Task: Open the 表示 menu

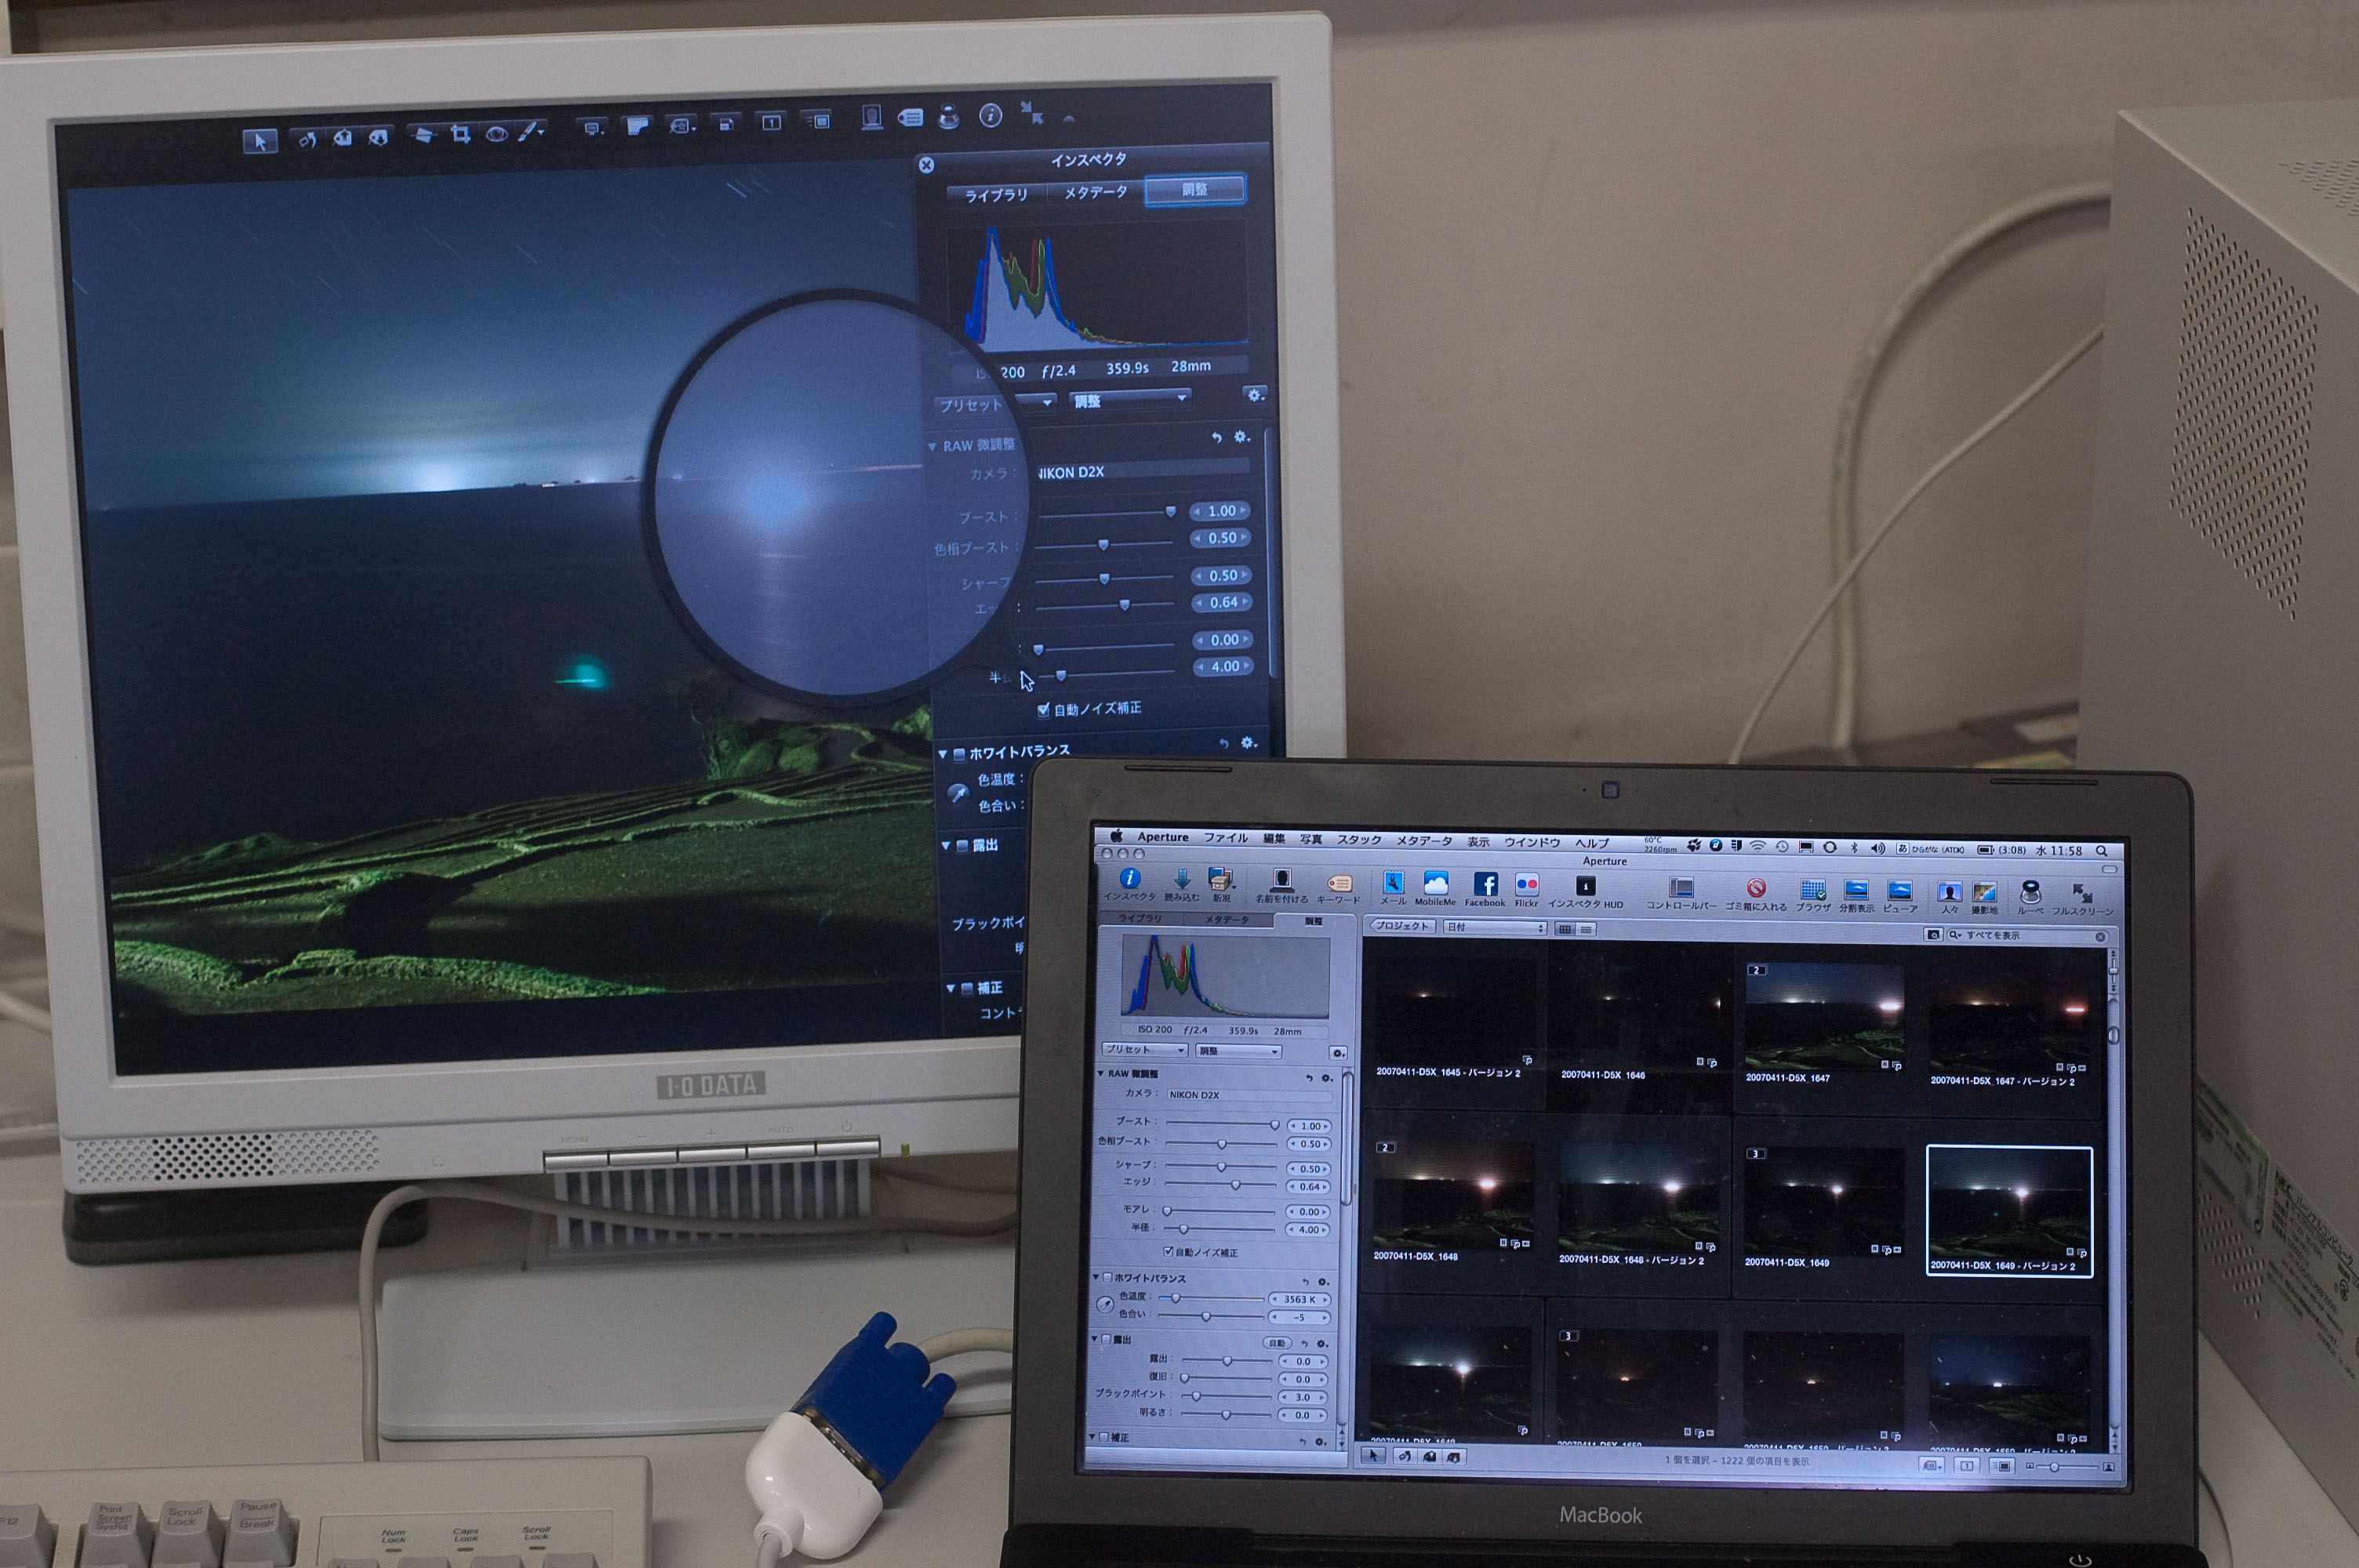Action: pos(1479,842)
